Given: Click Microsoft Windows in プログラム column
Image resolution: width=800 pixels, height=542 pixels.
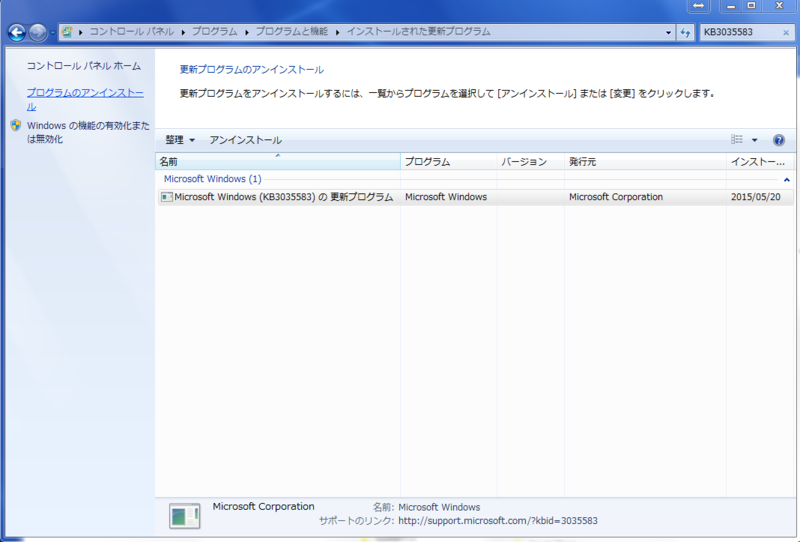Looking at the screenshot, I should click(x=446, y=197).
